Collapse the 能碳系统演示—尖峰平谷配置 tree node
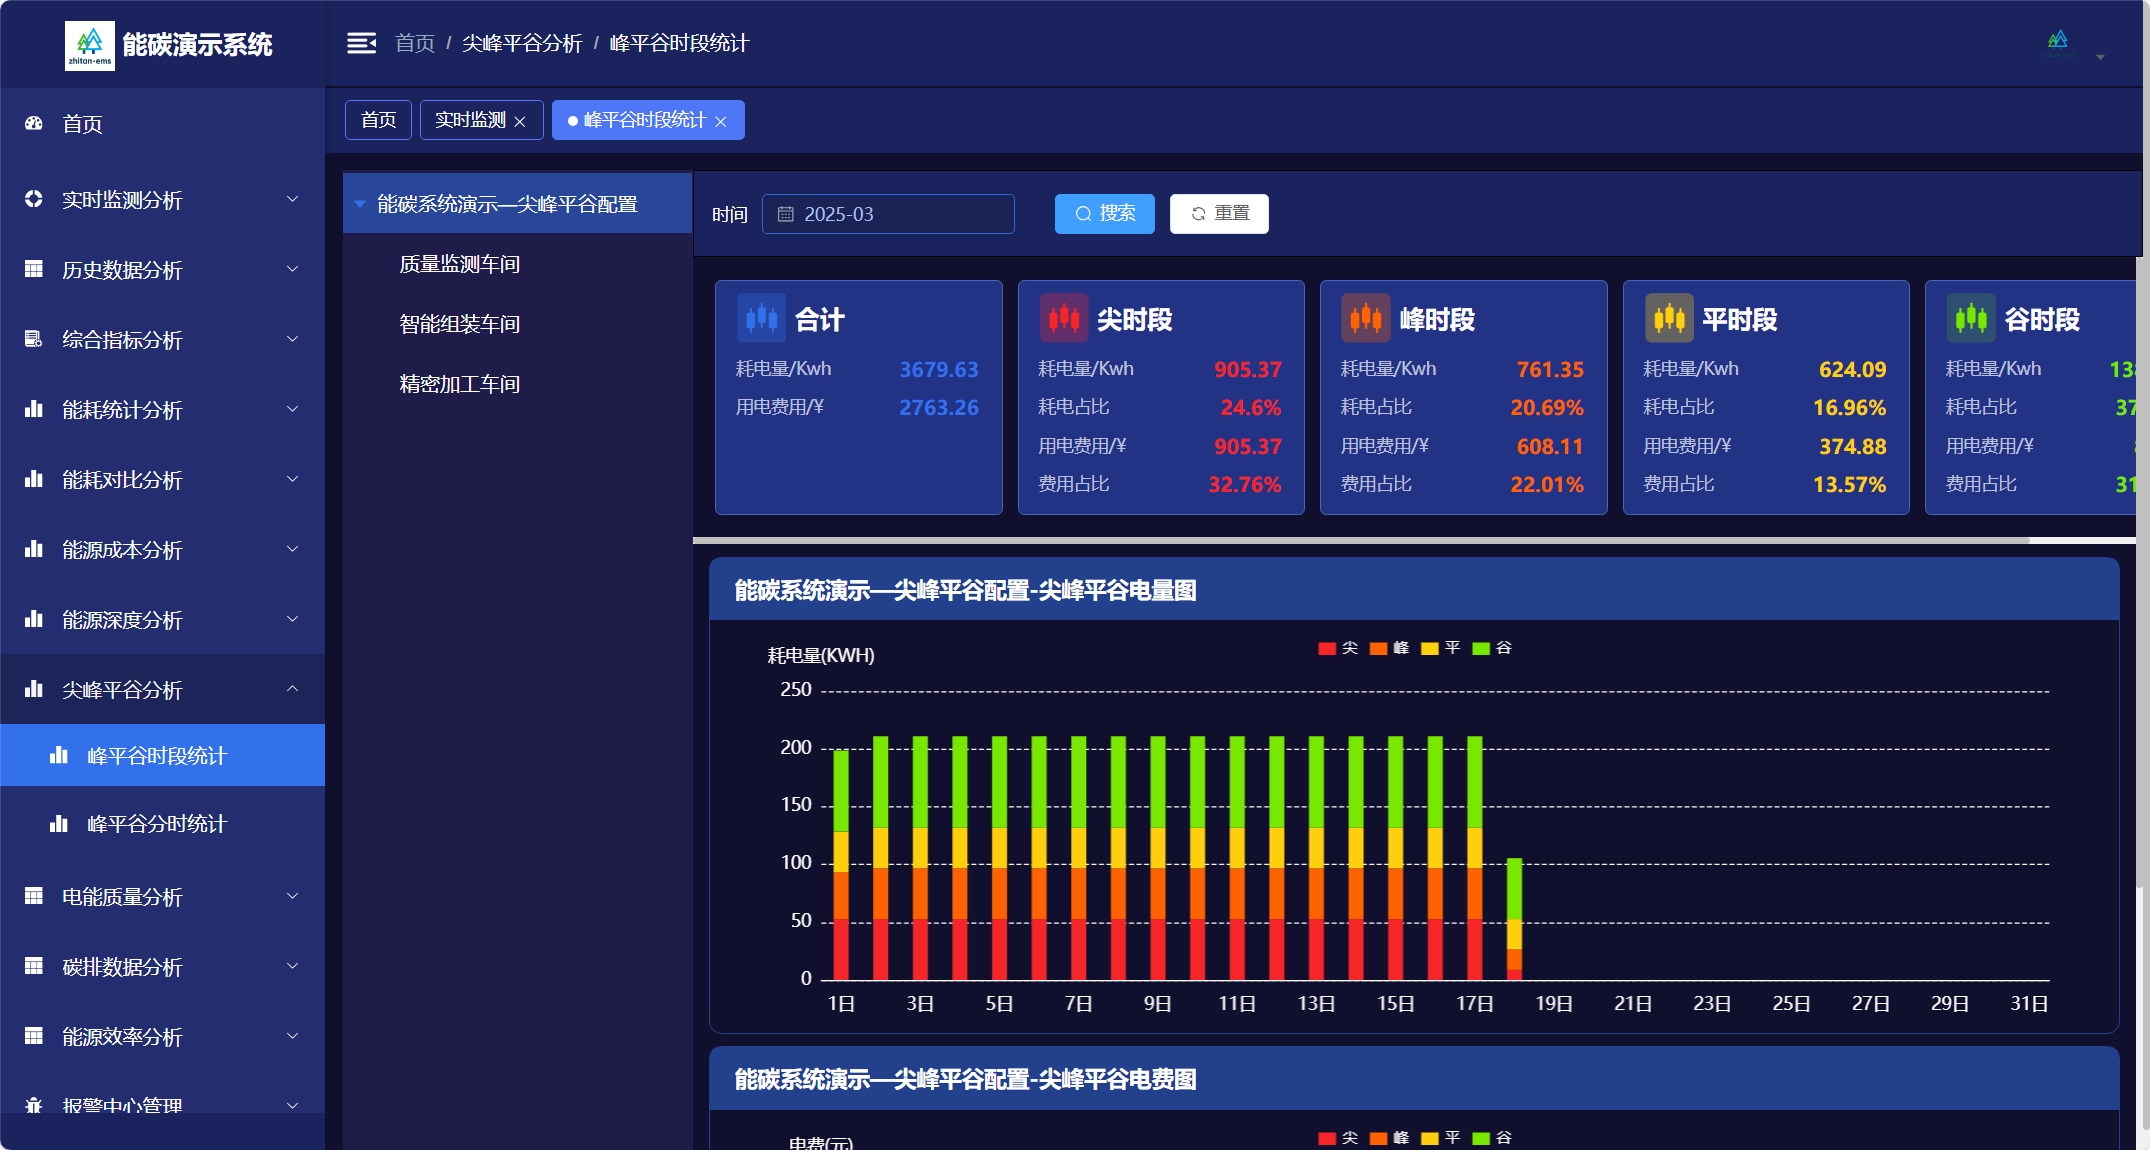This screenshot has height=1150, width=2150. (360, 204)
